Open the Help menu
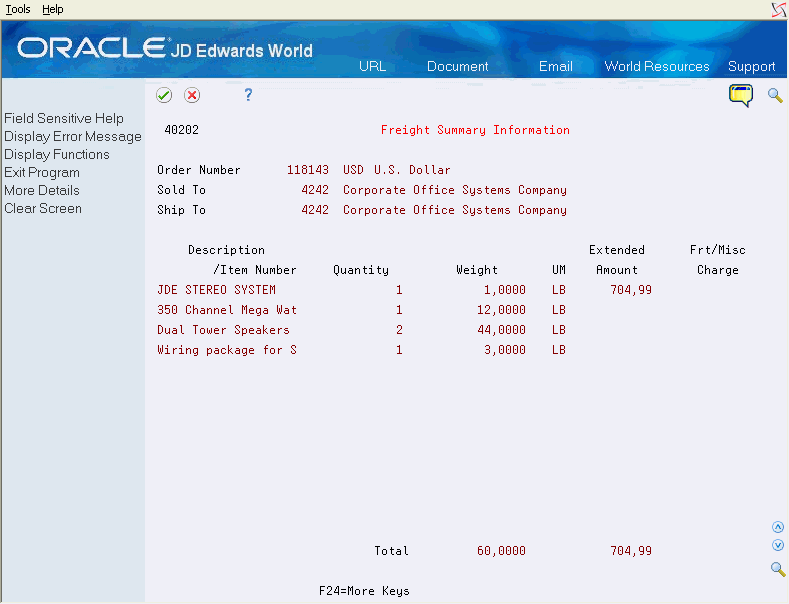The width and height of the screenshot is (789, 604). point(52,9)
